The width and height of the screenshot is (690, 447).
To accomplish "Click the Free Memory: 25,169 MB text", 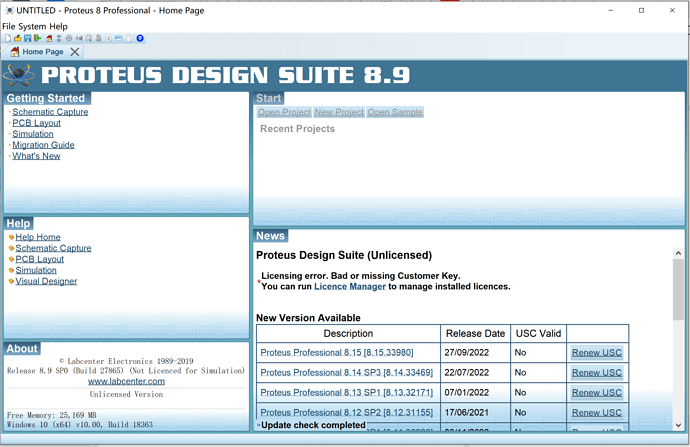I will [51, 415].
